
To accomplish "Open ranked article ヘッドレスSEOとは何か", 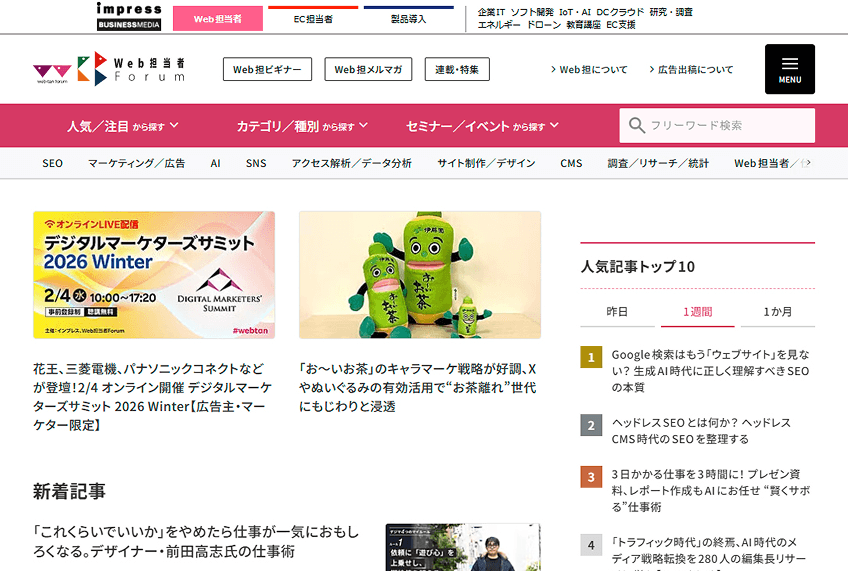I will click(701, 430).
